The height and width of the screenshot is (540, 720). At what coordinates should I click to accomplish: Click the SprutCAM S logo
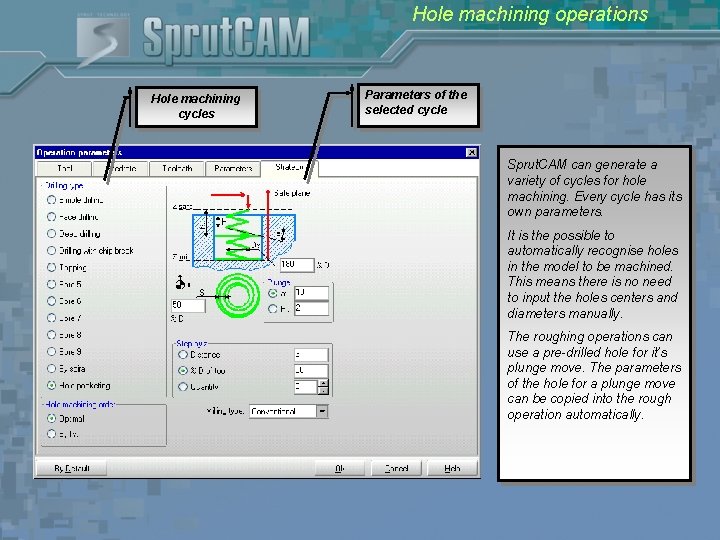pyautogui.click(x=102, y=41)
